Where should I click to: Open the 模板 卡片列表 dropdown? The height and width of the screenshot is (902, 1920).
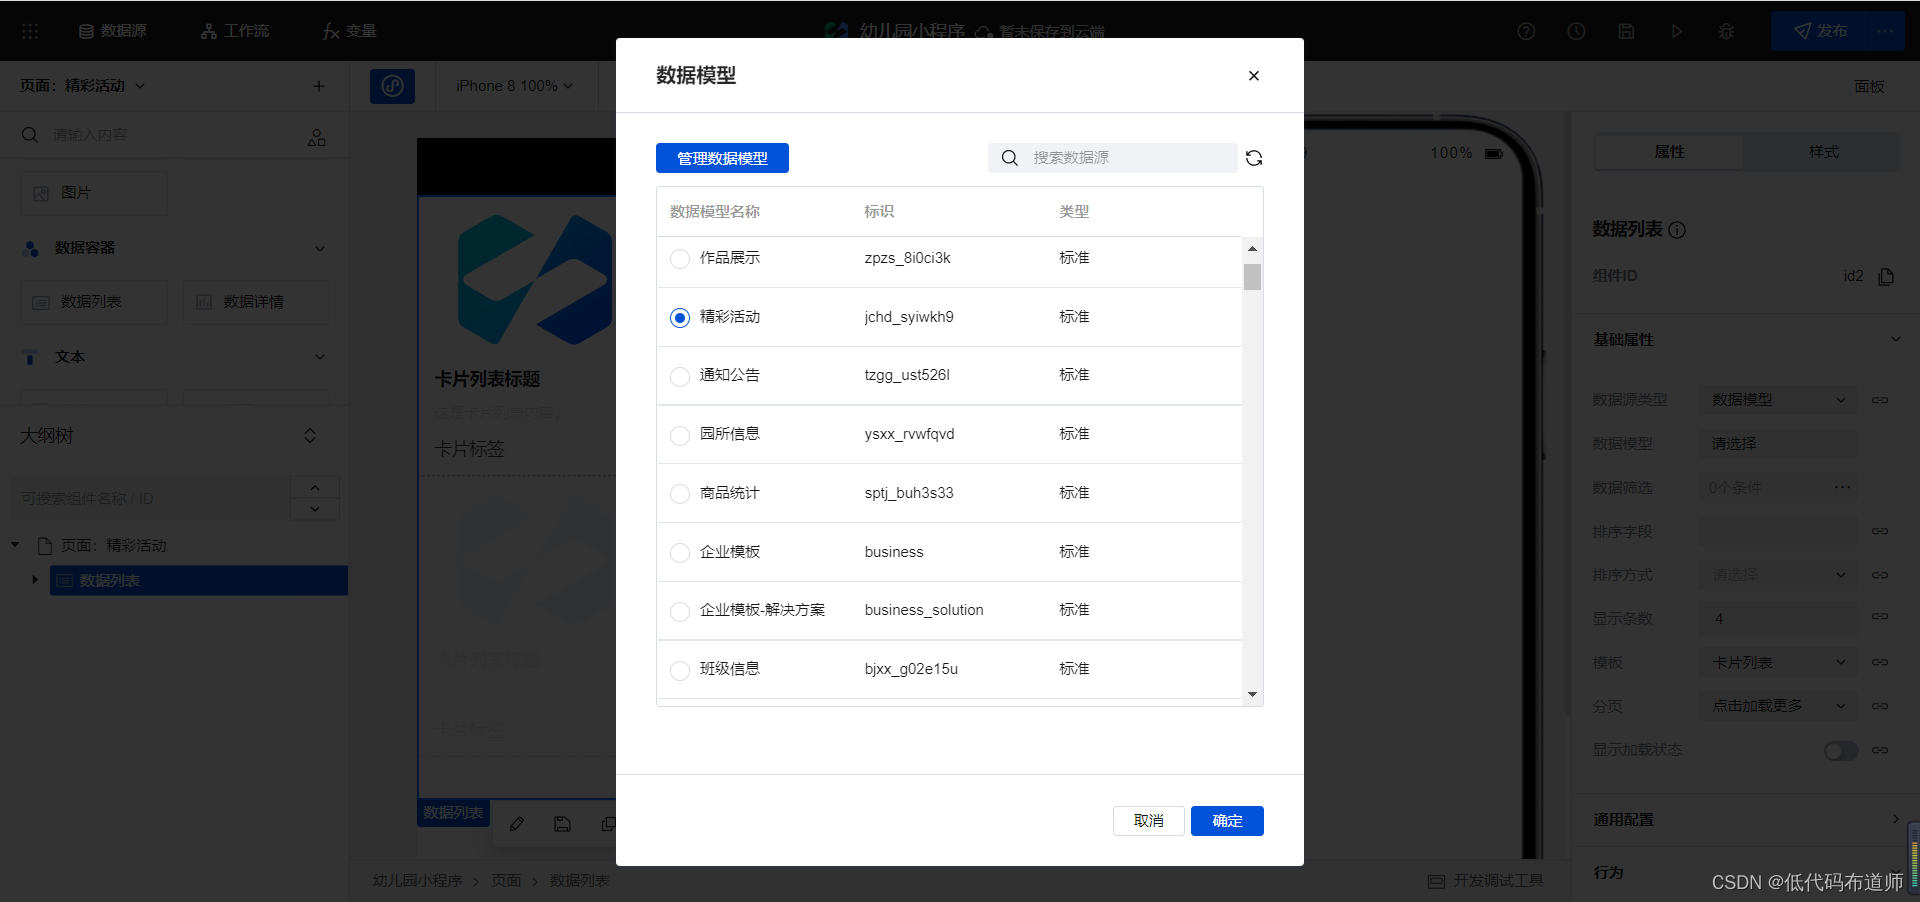point(1778,662)
